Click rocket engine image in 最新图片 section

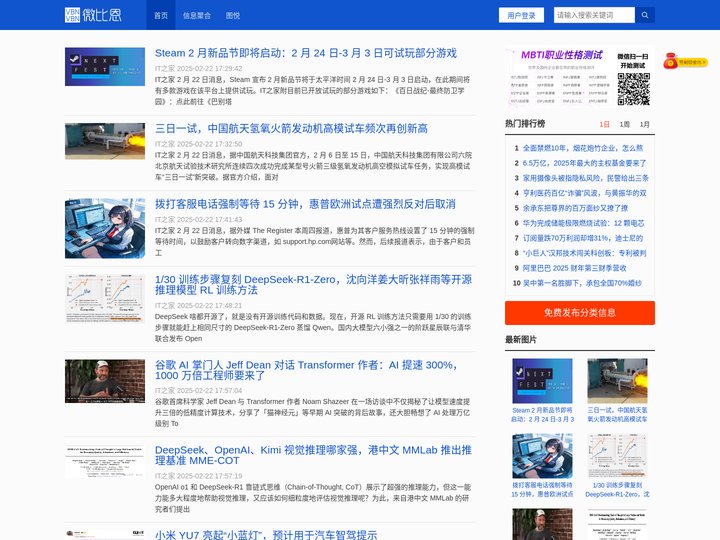(x=617, y=381)
